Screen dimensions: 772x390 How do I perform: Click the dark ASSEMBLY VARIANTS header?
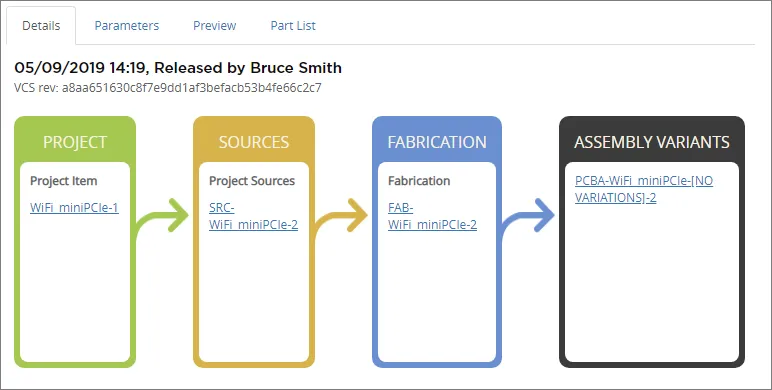651,142
